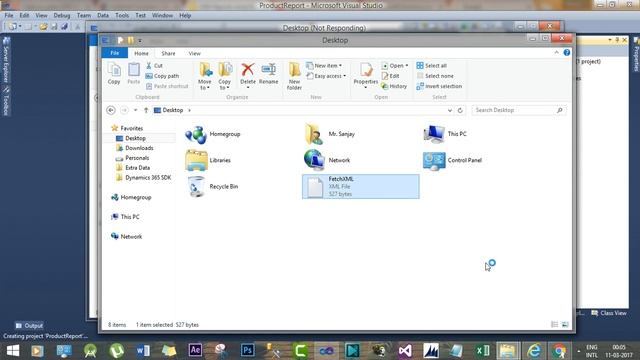Switch to the View ribbon tab
This screenshot has width=640, height=360.
pyautogui.click(x=194, y=53)
